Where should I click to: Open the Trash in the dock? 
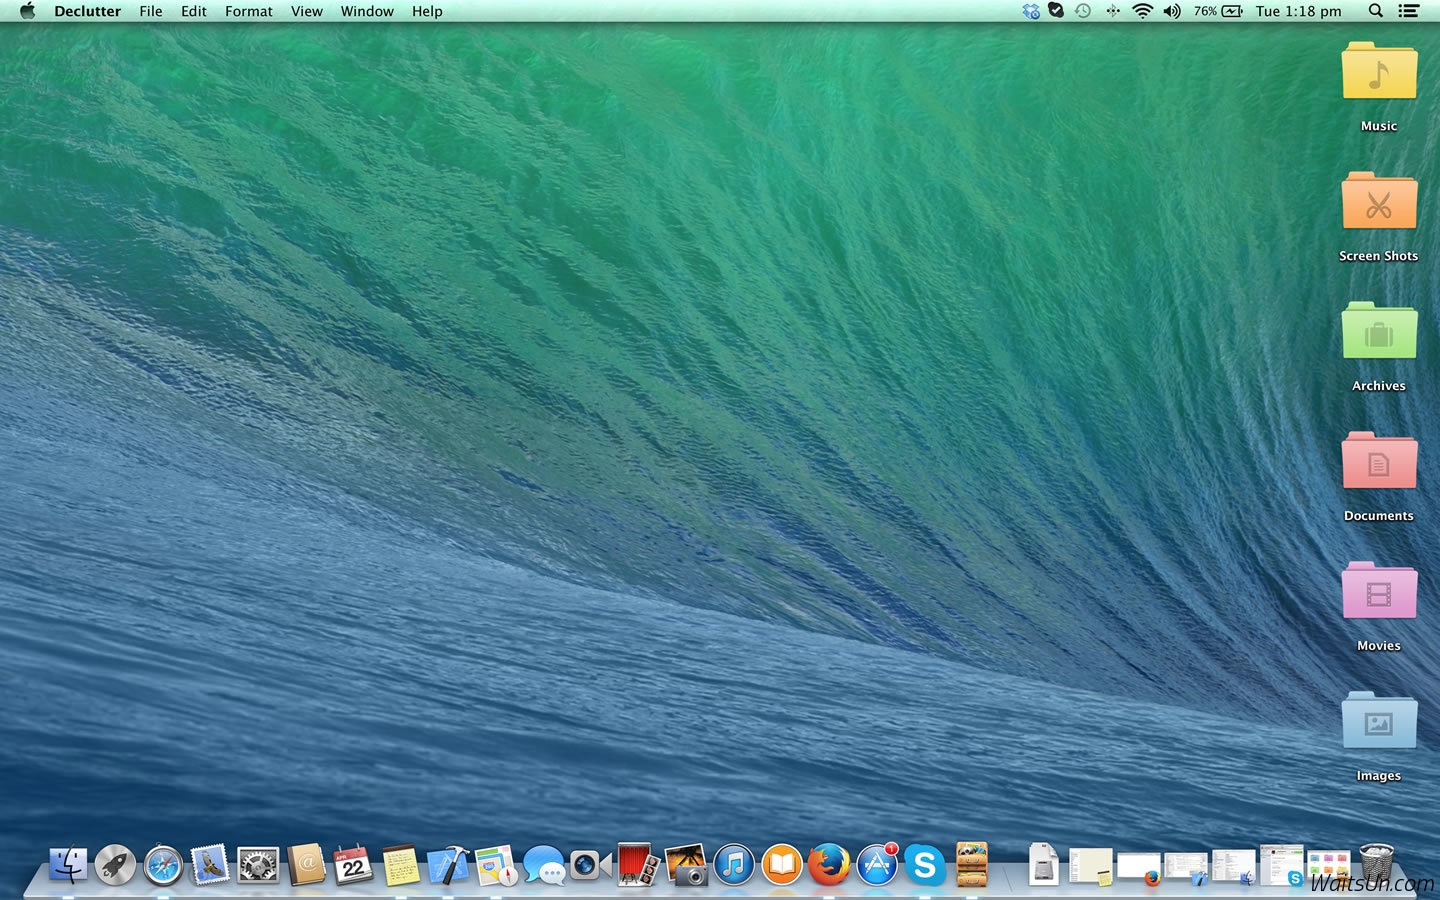pos(1376,864)
